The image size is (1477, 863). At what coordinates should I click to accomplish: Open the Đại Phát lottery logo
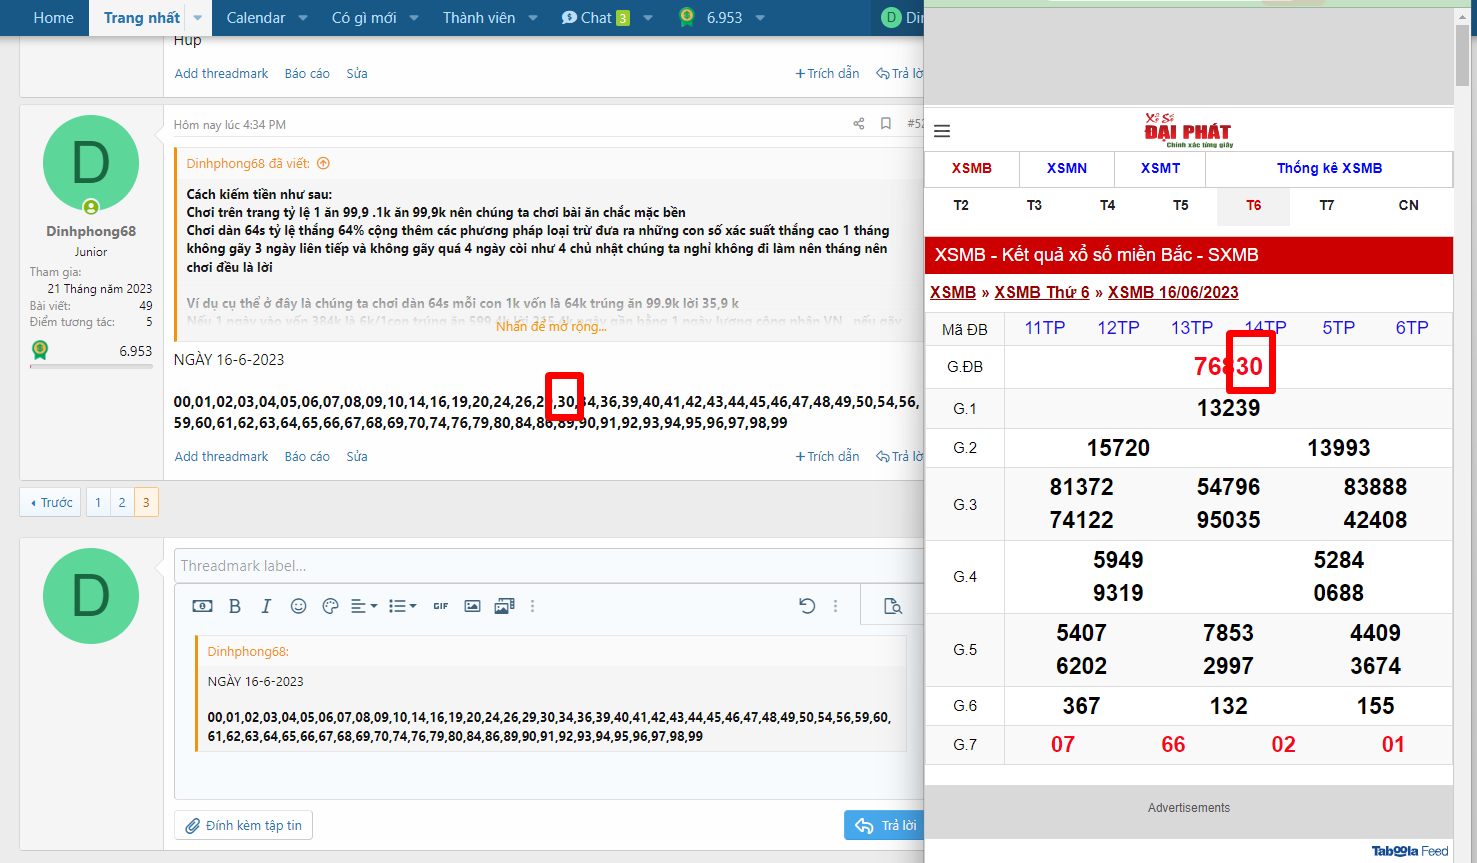click(1188, 130)
